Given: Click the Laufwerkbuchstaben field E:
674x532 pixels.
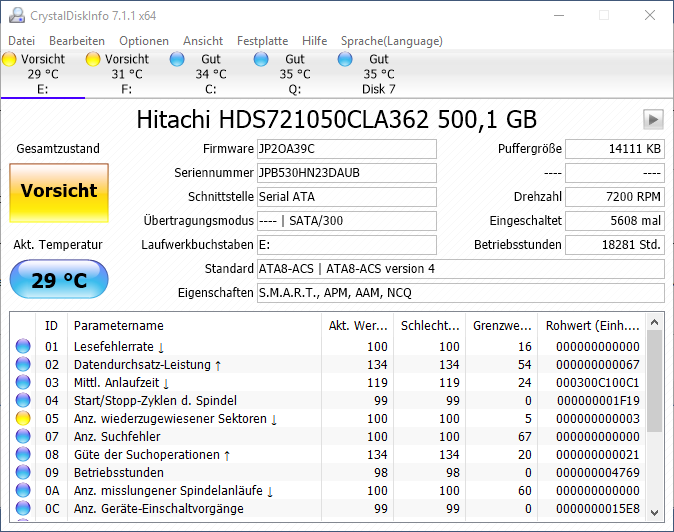Looking at the screenshot, I should coord(346,245).
